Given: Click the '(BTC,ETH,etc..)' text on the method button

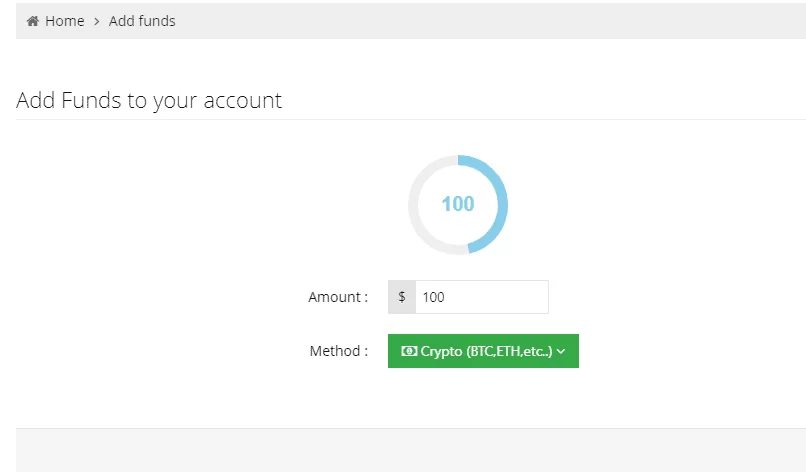Looking at the screenshot, I should [509, 351].
